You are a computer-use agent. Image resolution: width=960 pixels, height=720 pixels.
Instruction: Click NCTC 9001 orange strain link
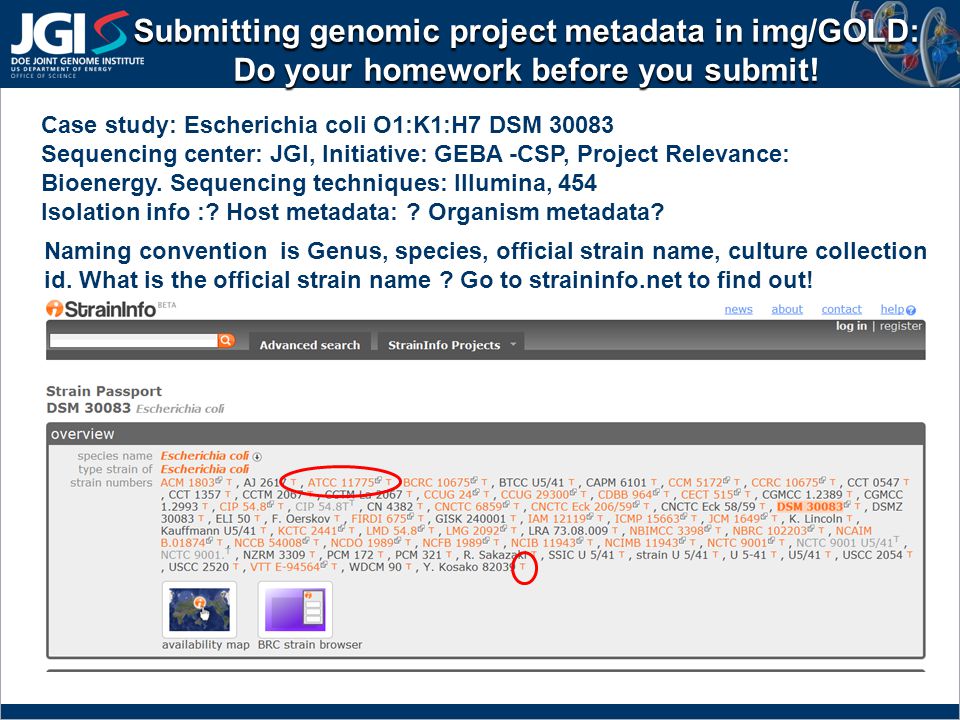pos(737,543)
